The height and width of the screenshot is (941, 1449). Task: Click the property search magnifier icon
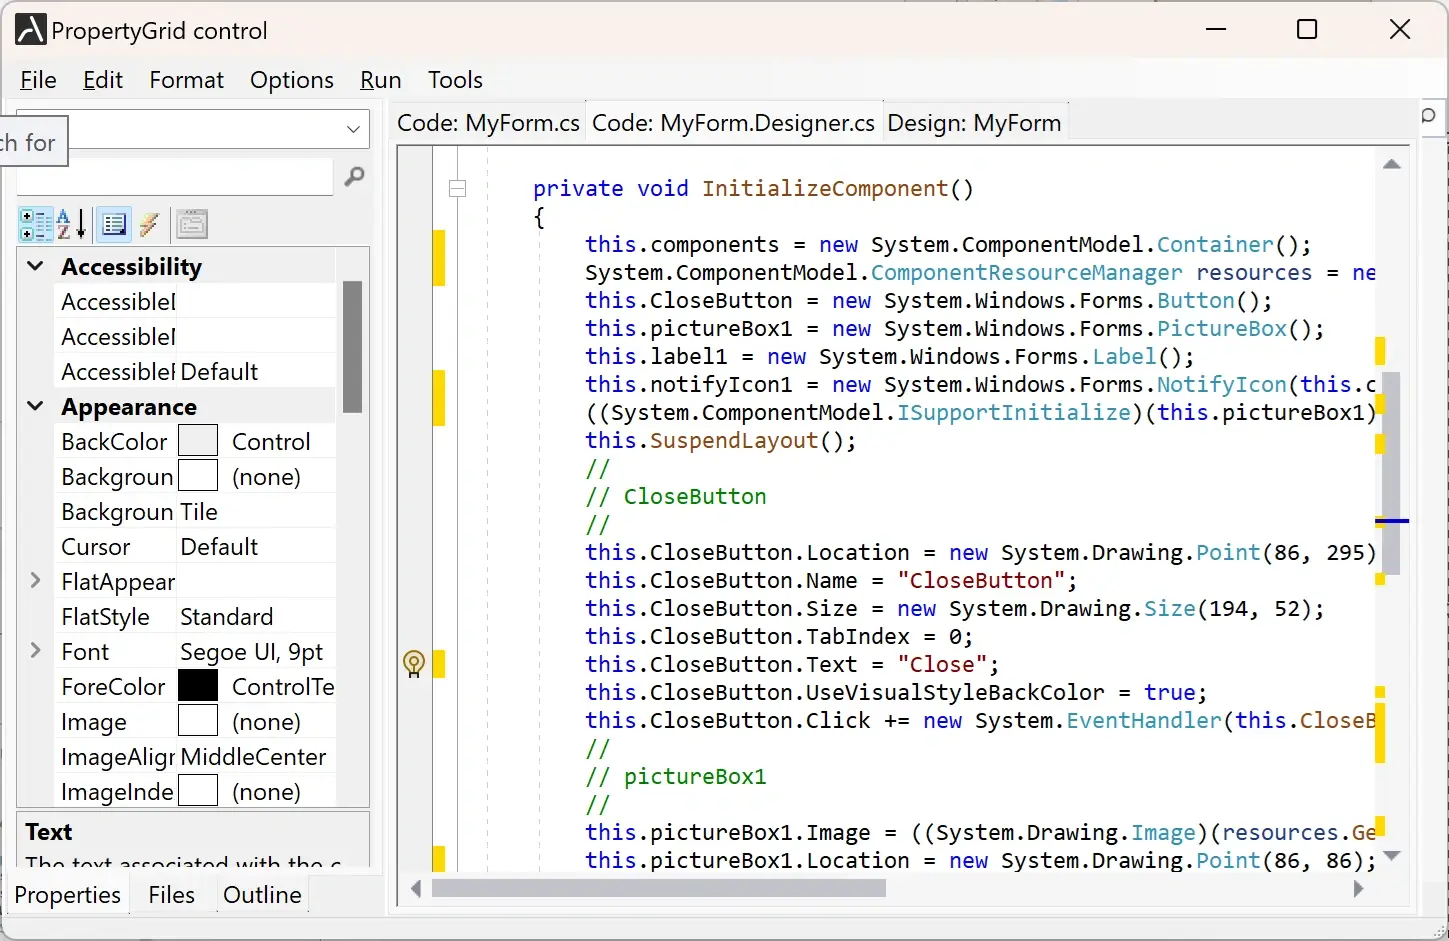pyautogui.click(x=354, y=177)
